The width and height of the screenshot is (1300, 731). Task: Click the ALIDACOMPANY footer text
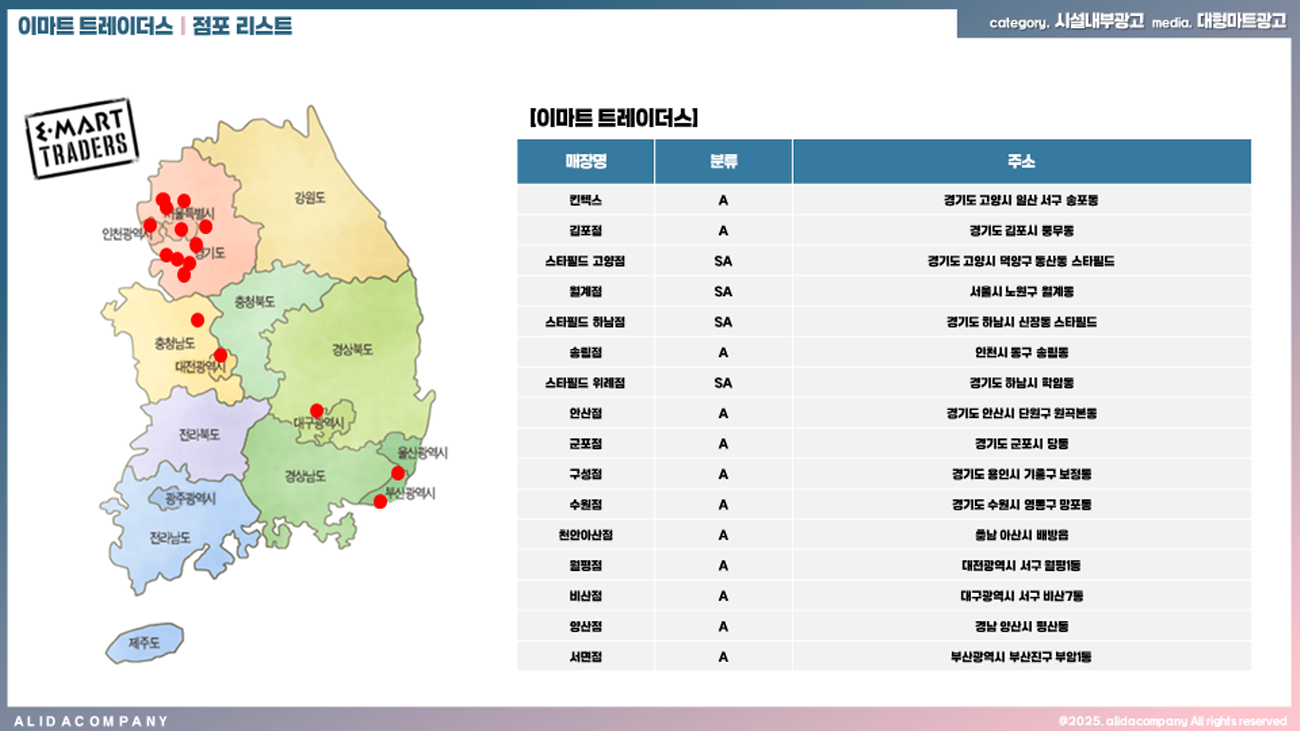(92, 720)
